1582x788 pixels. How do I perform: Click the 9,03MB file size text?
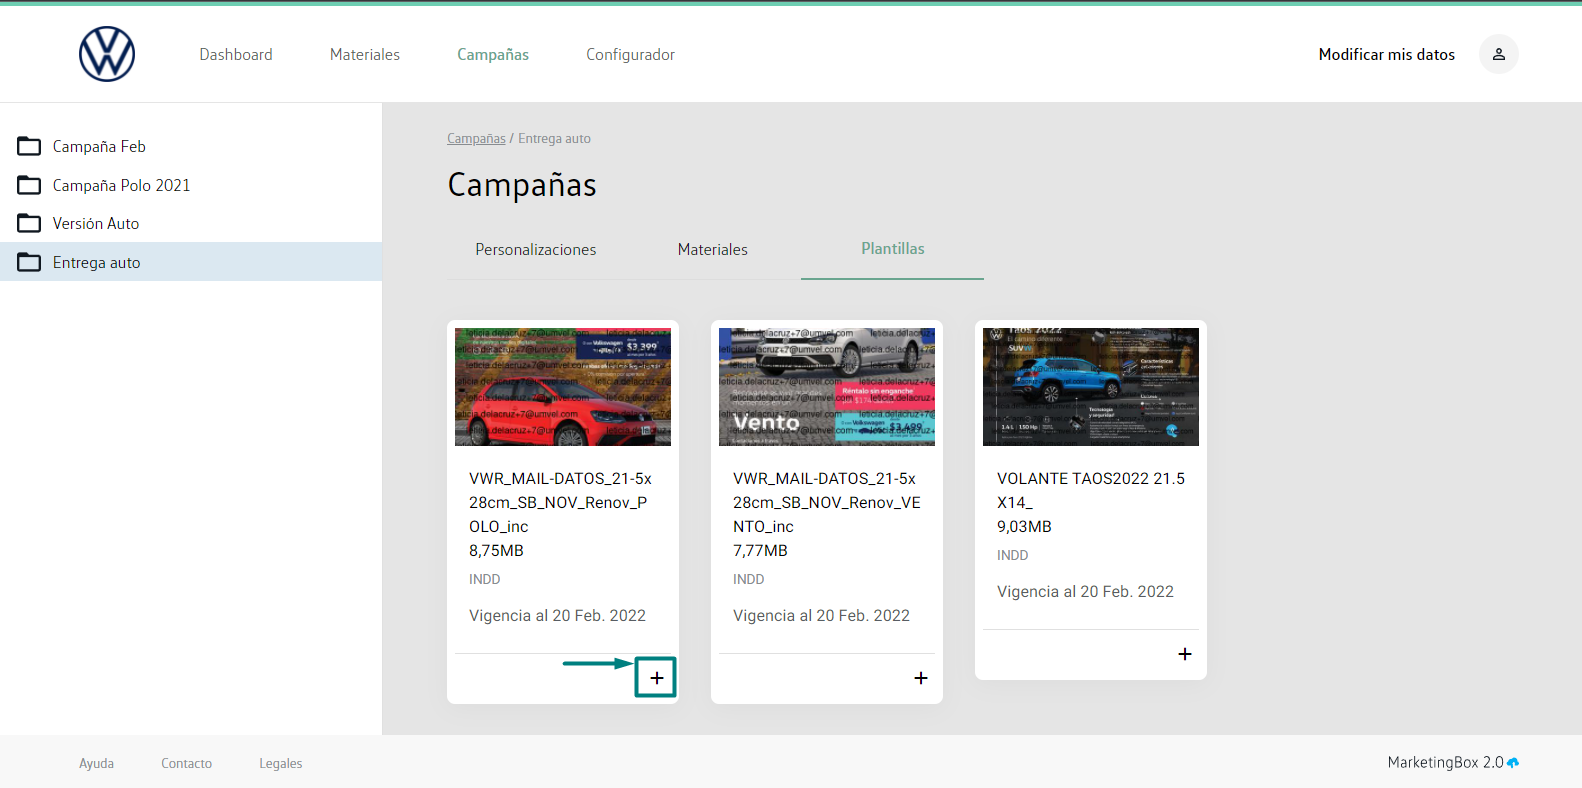click(x=1024, y=527)
